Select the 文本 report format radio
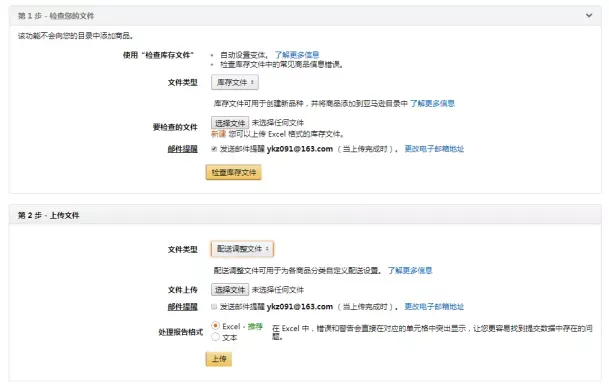The height and width of the screenshot is (388, 609). click(x=216, y=337)
